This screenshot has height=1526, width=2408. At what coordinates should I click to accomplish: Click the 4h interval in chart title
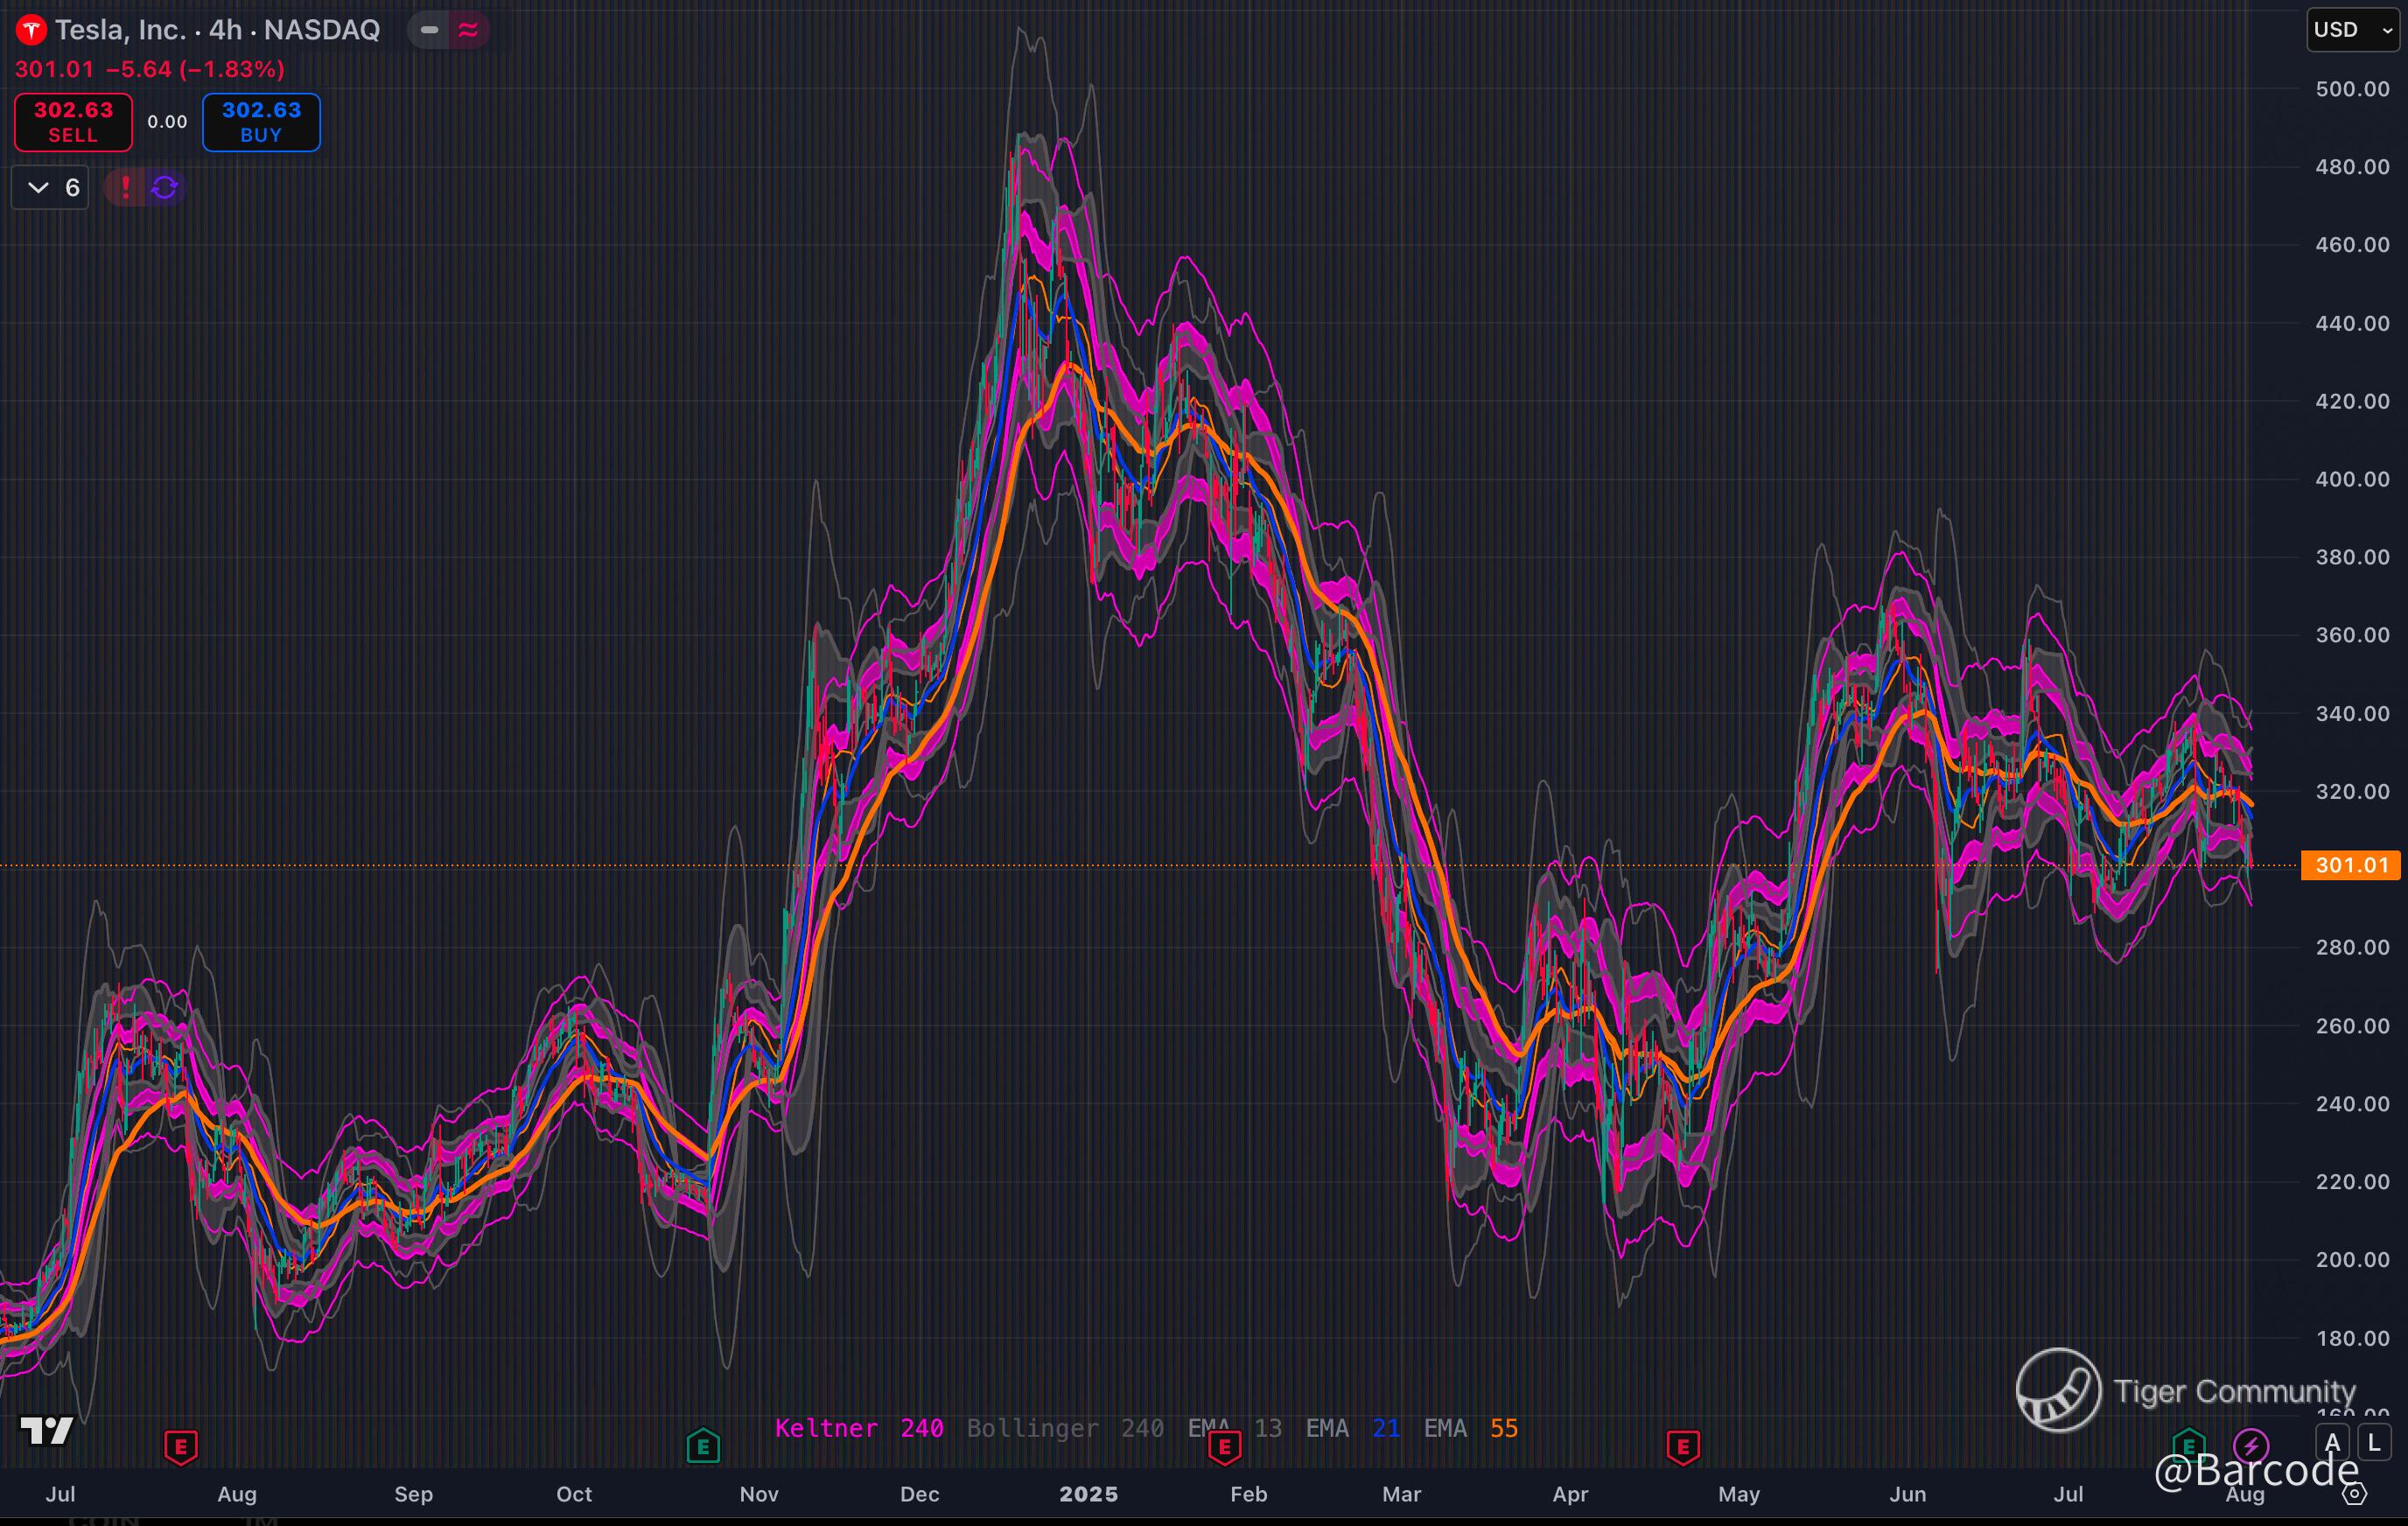[225, 30]
